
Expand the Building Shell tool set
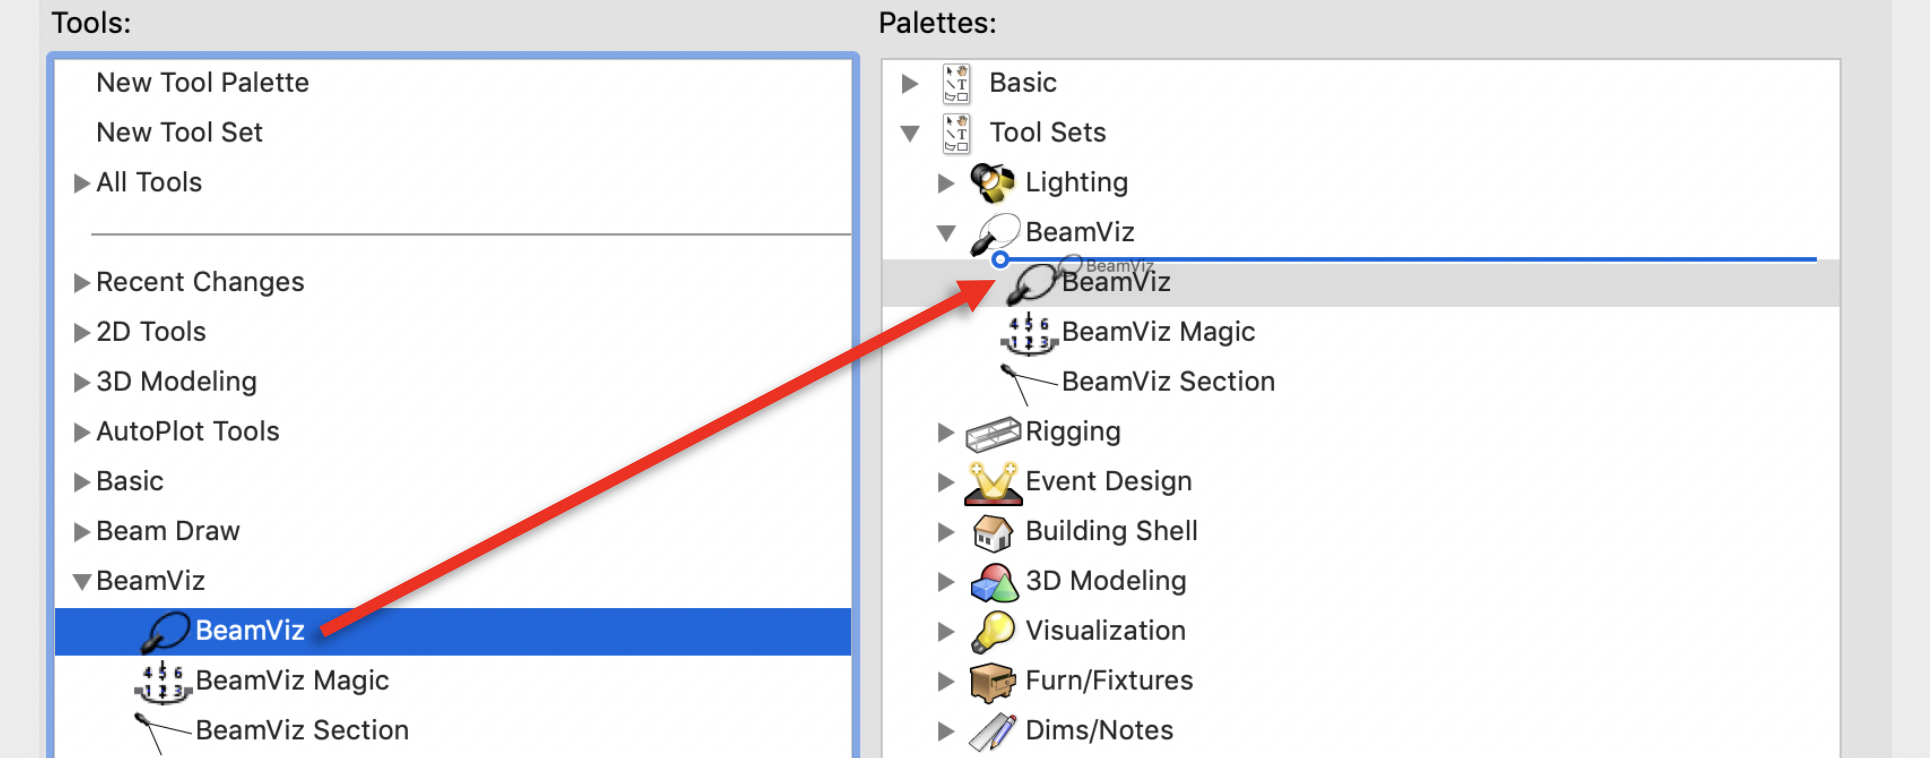pos(946,532)
